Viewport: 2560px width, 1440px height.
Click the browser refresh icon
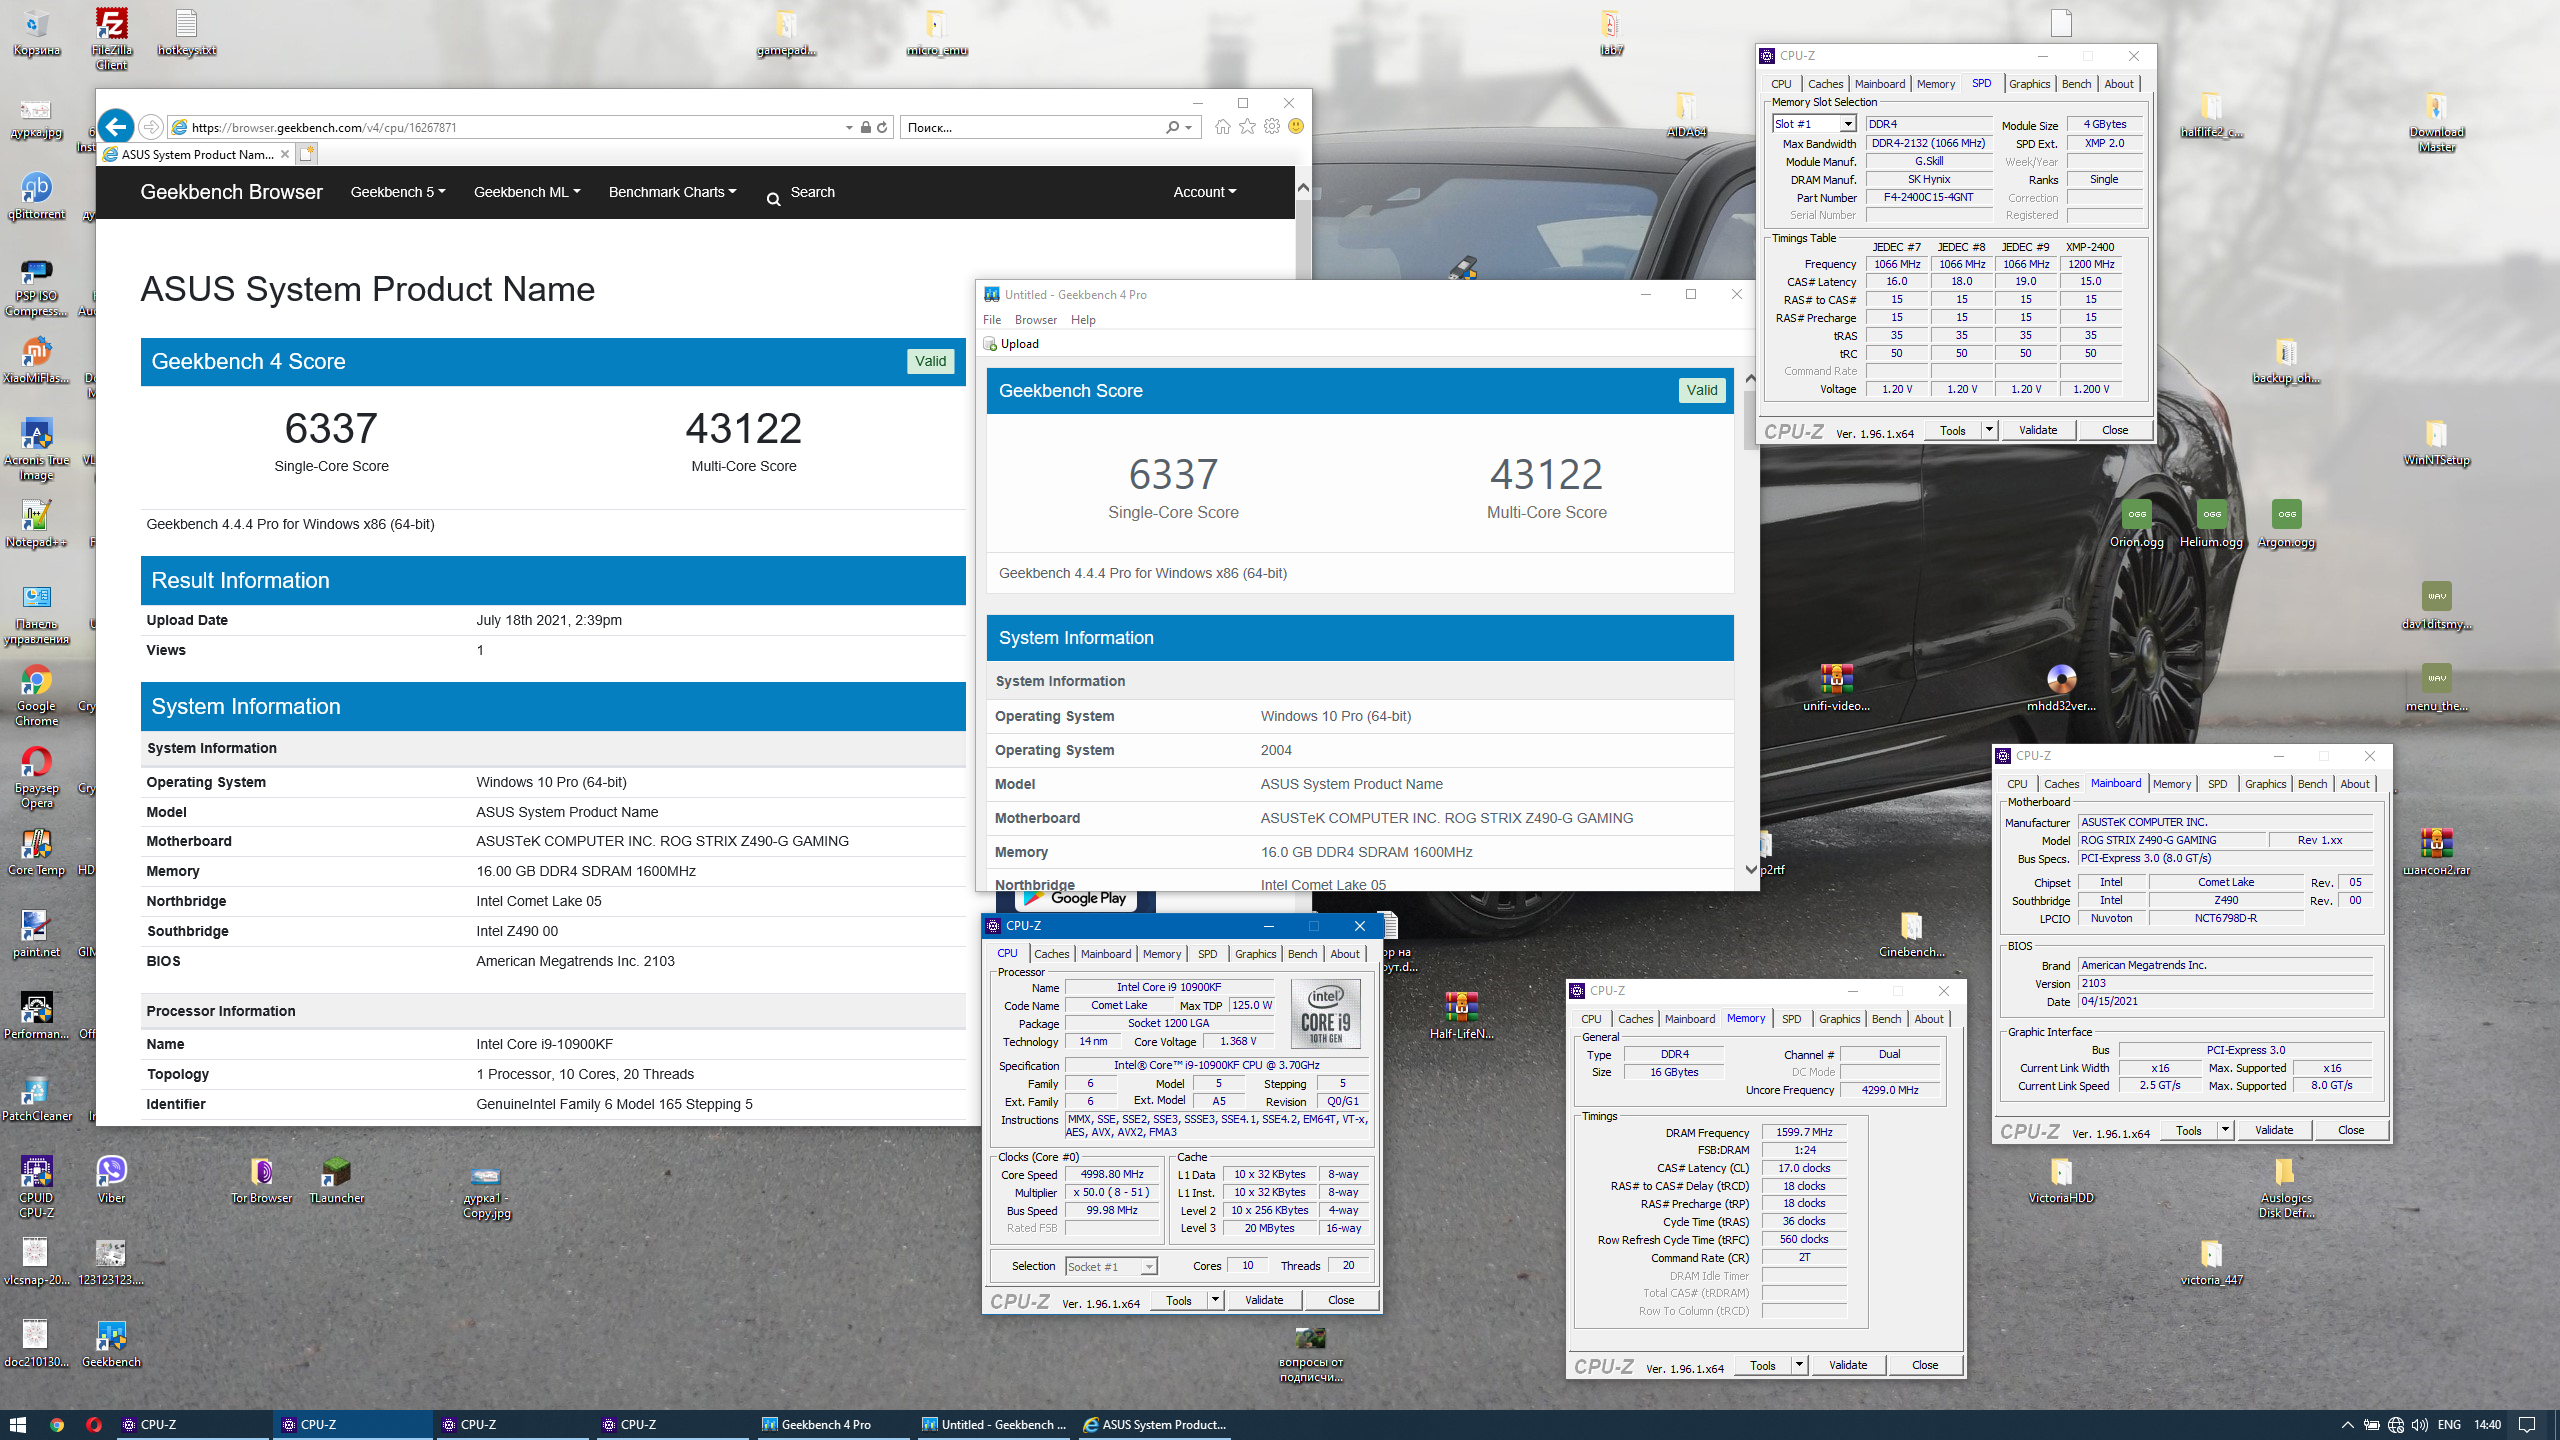pos(882,127)
